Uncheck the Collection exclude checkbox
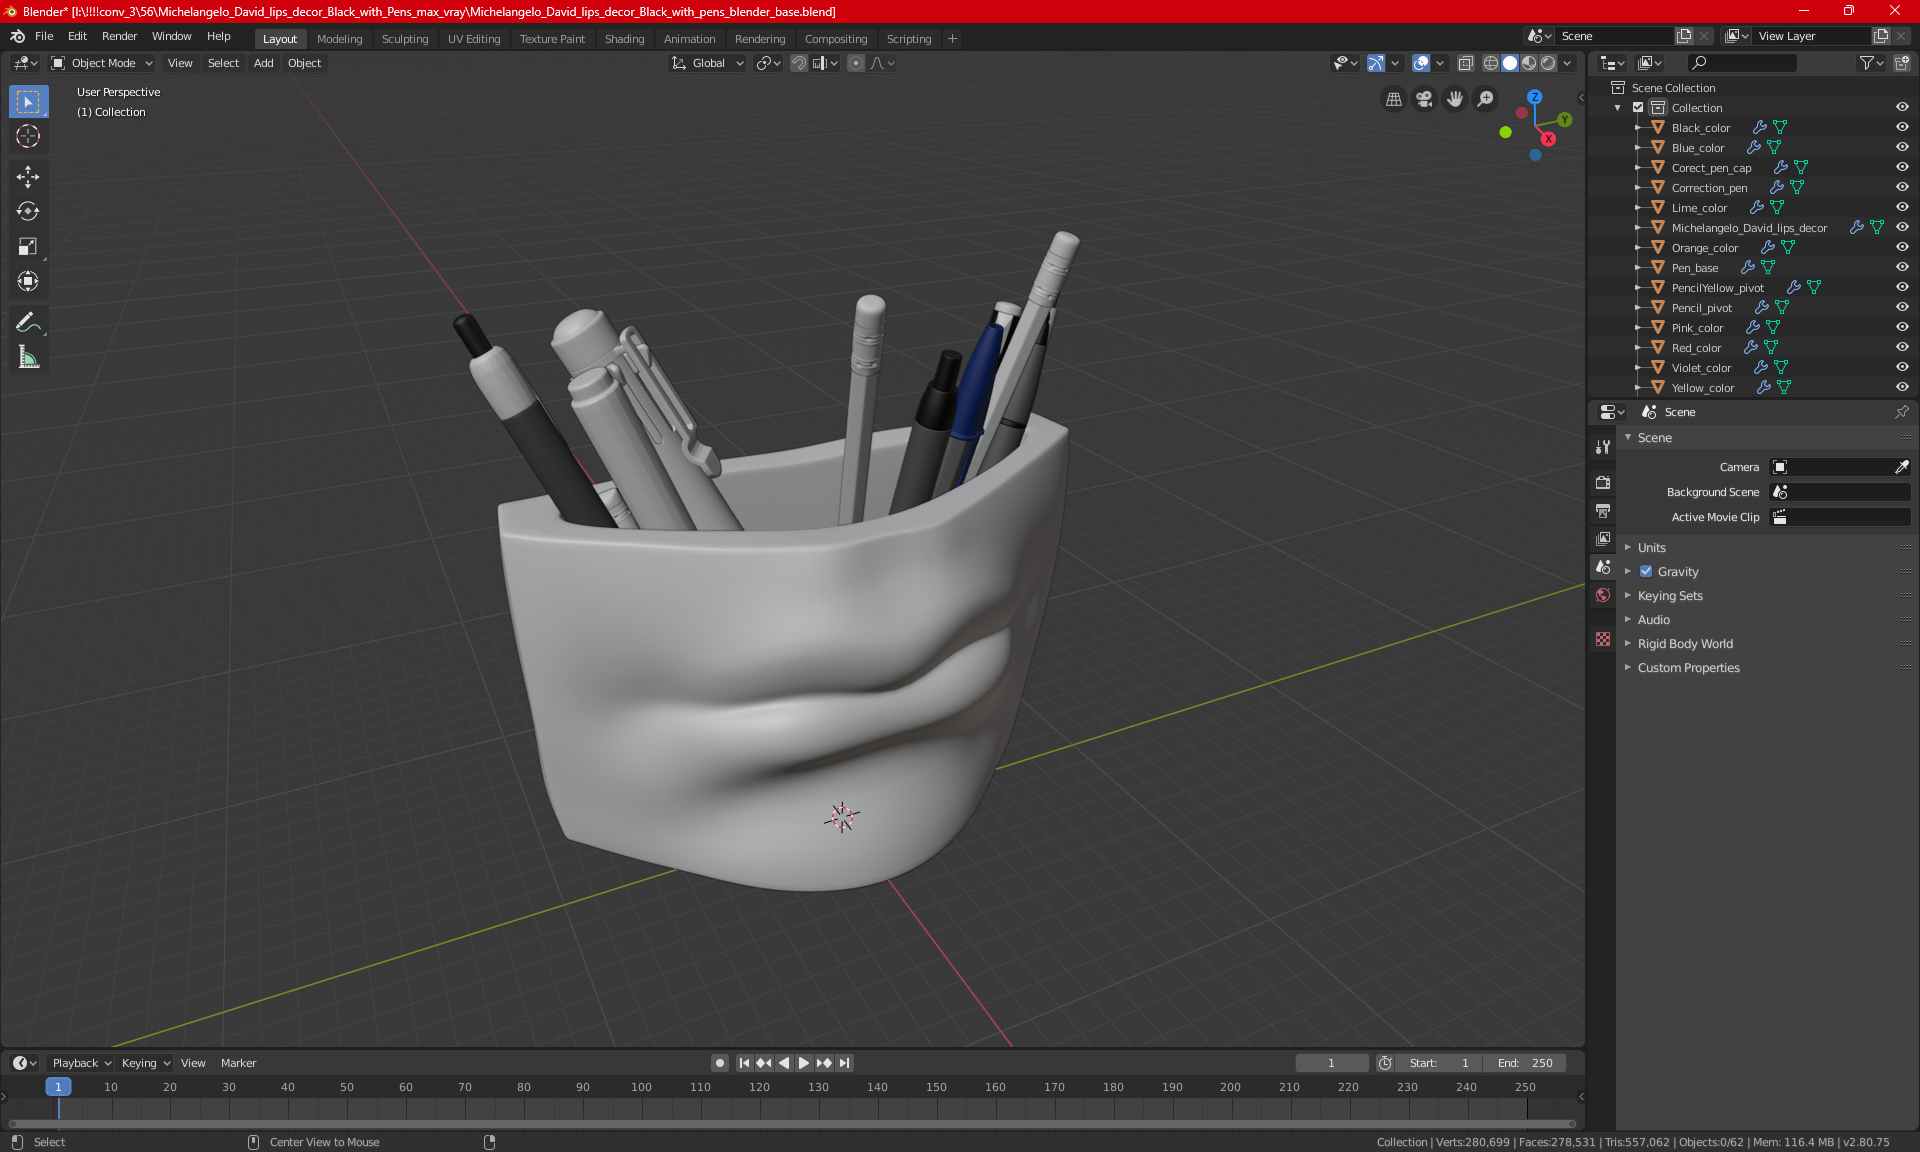This screenshot has width=1920, height=1152. point(1638,108)
